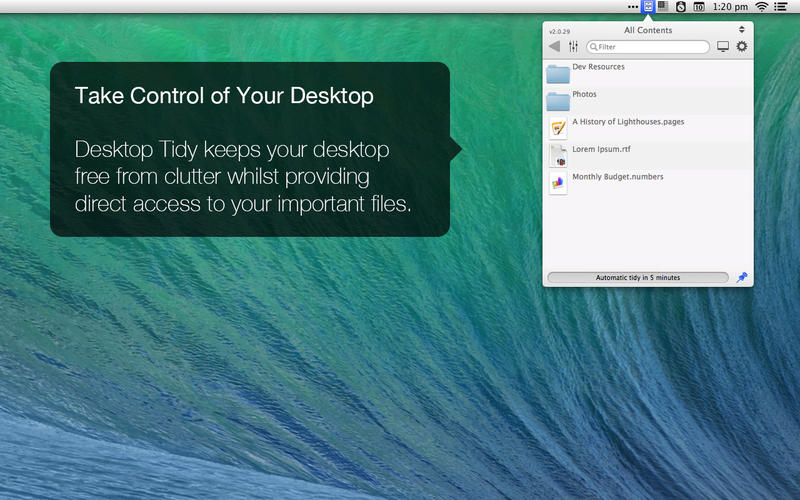This screenshot has width=800, height=500.
Task: Click the Lorem Ipsum rtf file icon
Action: (x=558, y=156)
